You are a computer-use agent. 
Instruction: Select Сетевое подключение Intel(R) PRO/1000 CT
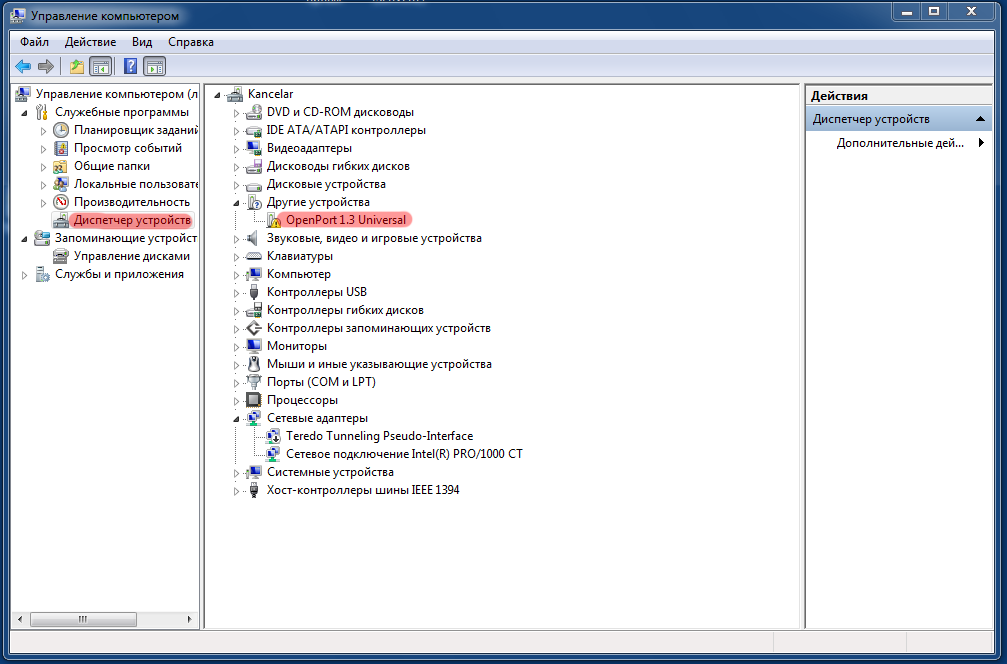(x=403, y=454)
